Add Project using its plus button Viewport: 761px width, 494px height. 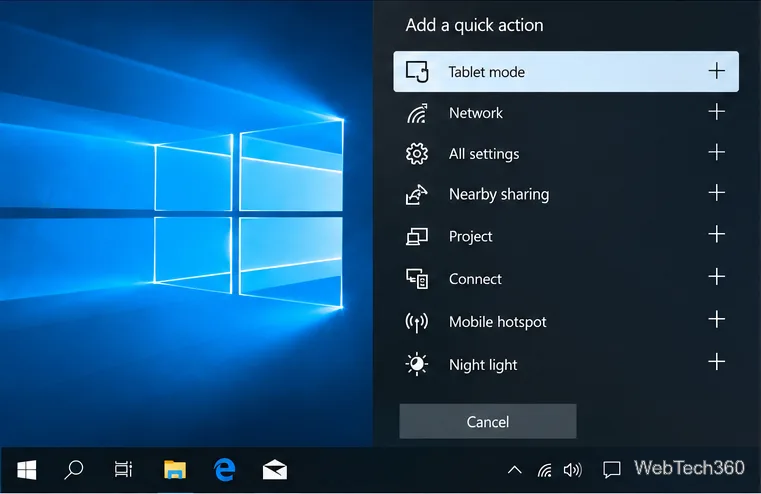click(716, 234)
